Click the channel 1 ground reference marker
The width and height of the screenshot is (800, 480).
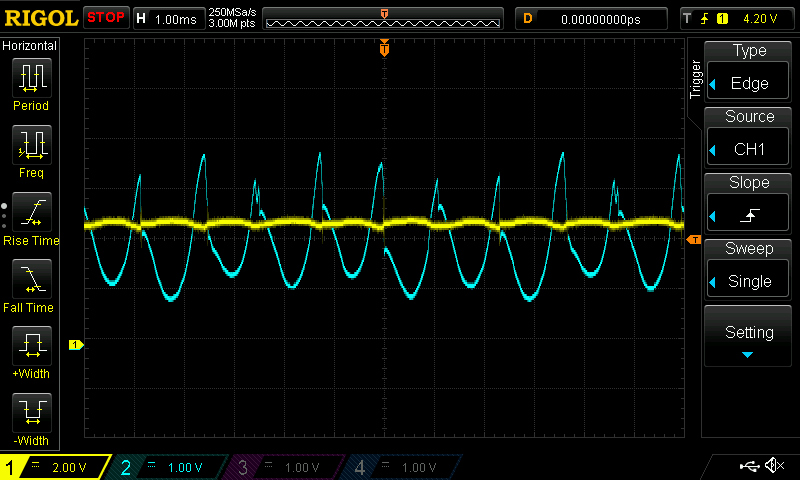(x=76, y=345)
